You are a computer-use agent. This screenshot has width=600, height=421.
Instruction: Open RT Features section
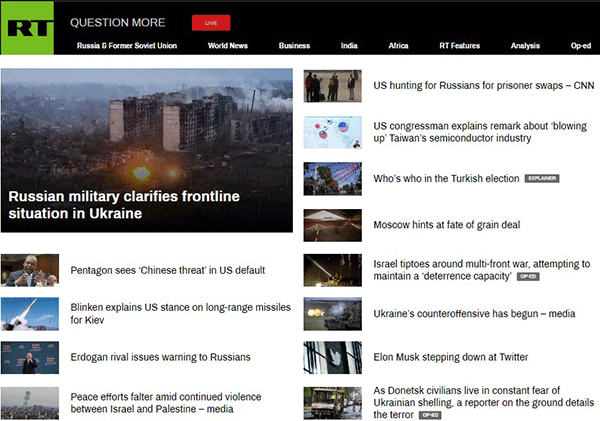(x=459, y=46)
